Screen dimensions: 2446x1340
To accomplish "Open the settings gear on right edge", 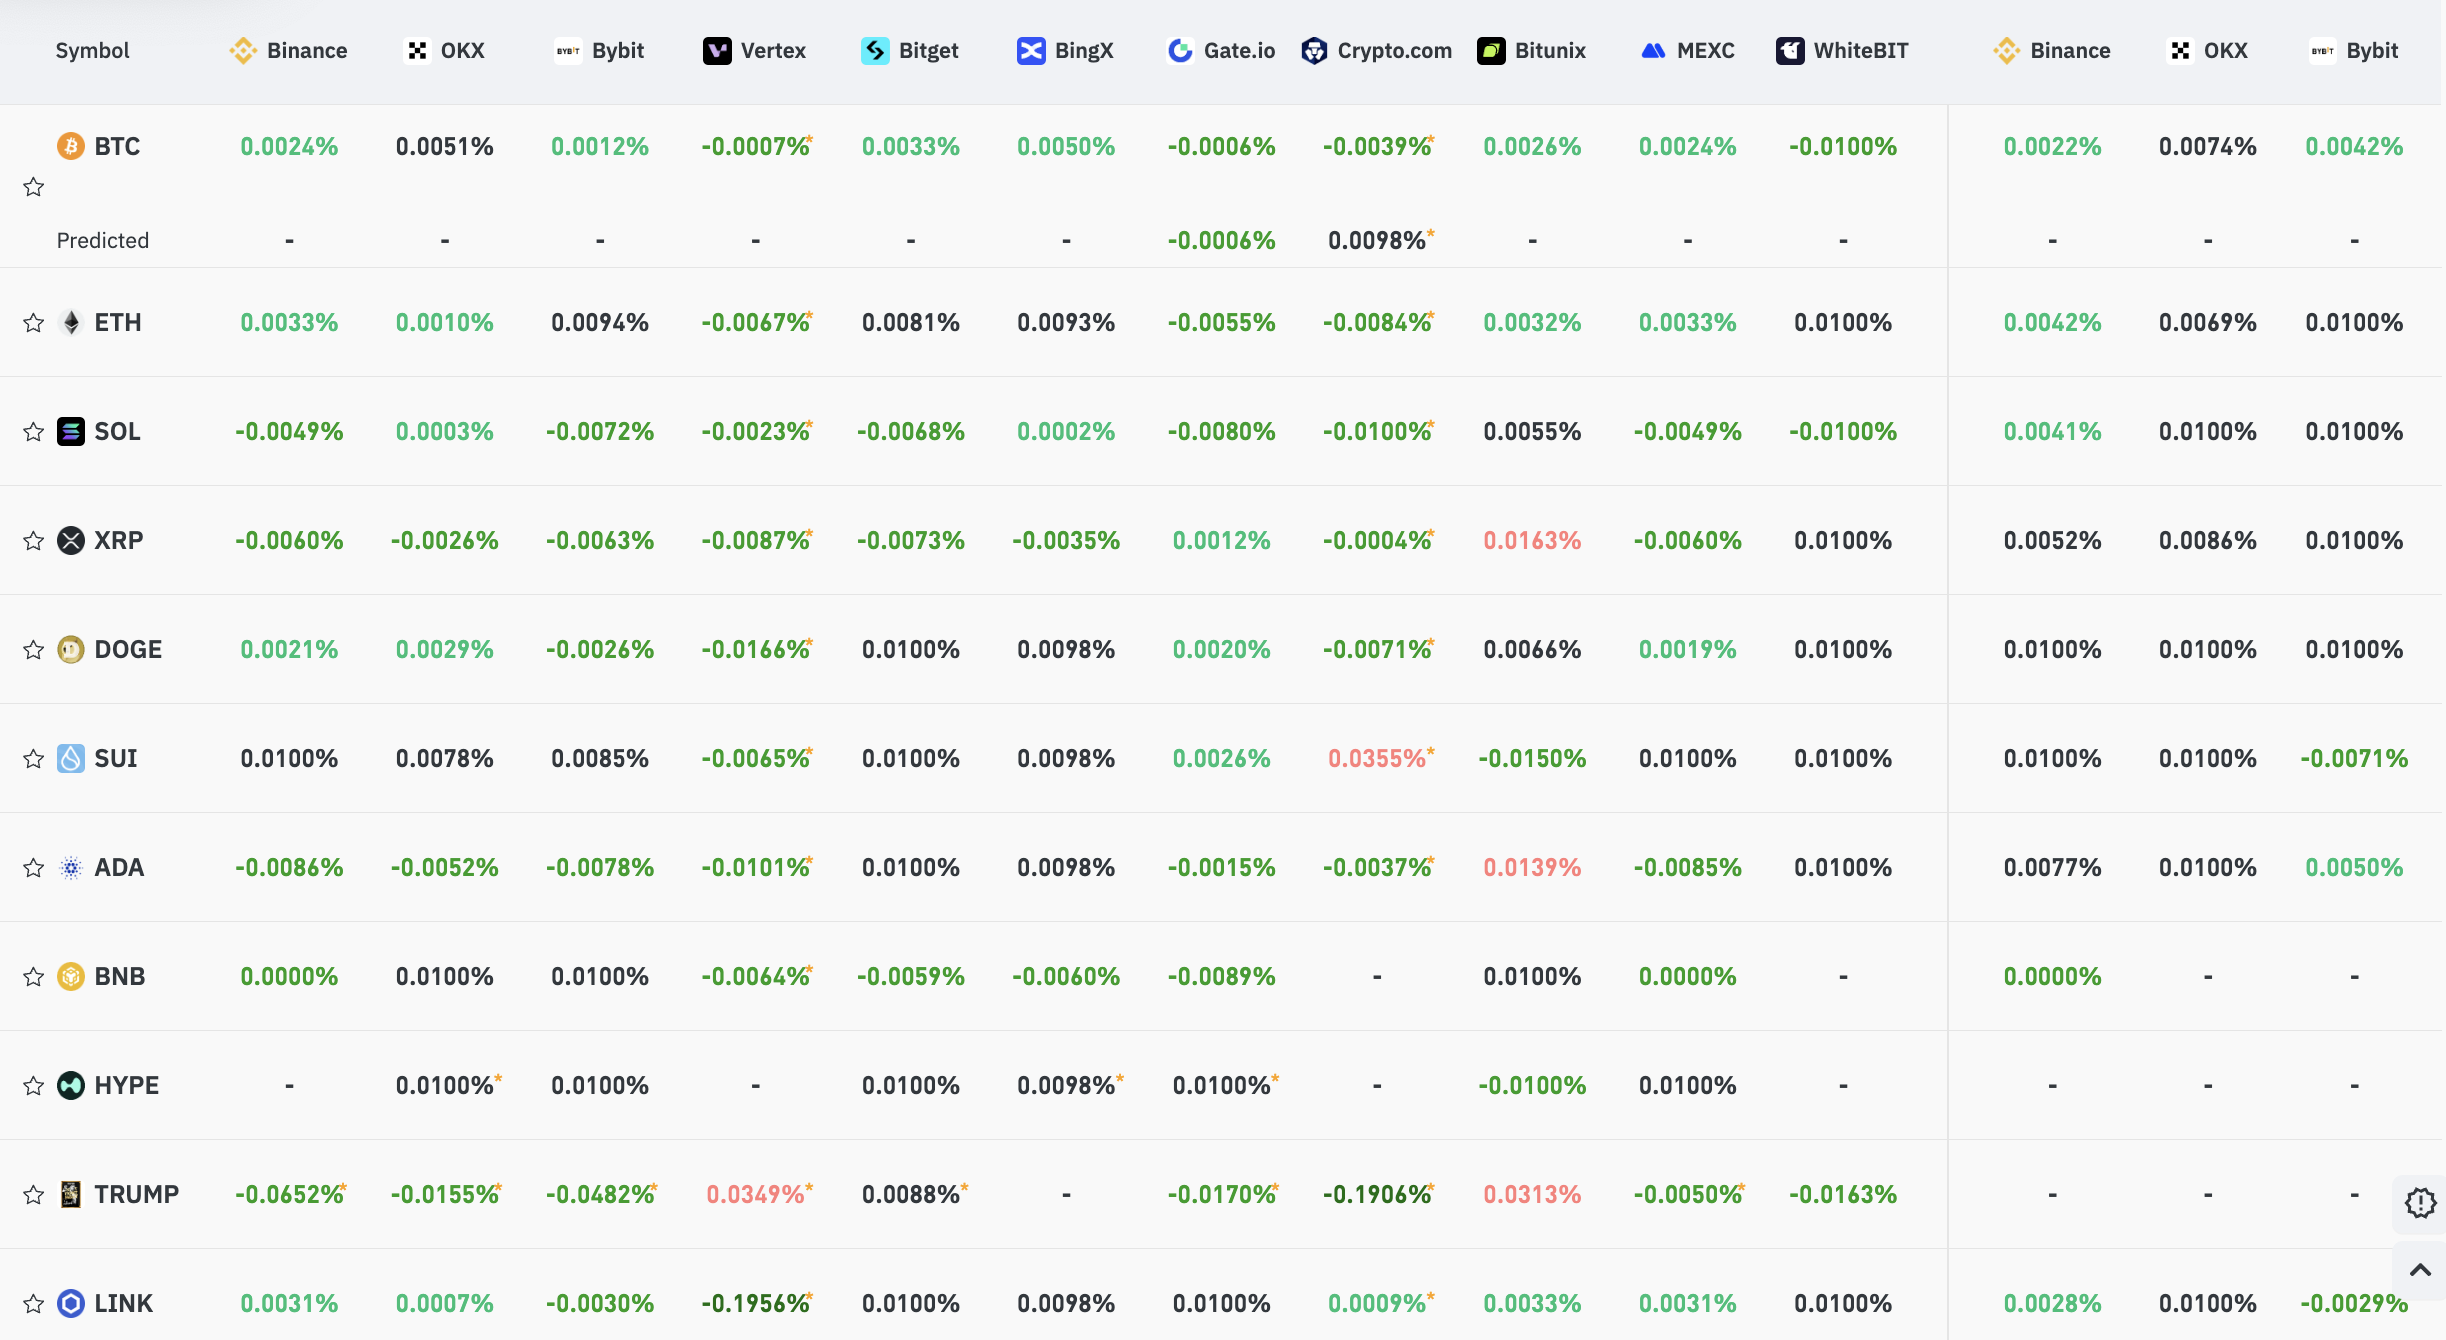I will pyautogui.click(x=2420, y=1202).
